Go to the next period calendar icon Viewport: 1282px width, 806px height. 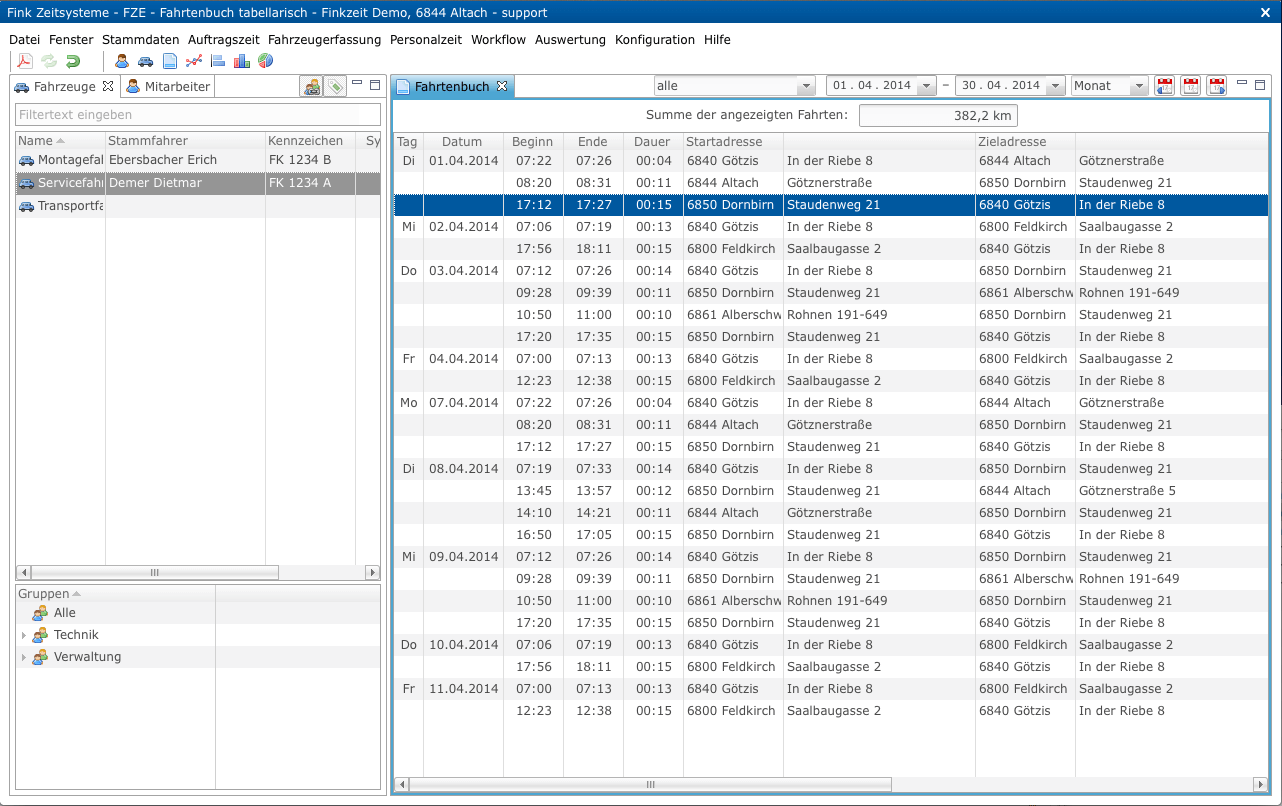coord(1217,86)
